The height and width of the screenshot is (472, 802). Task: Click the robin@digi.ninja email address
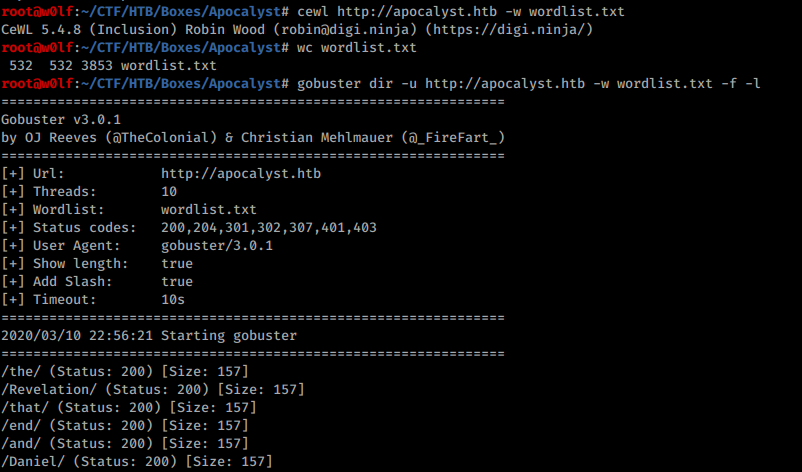[x=345, y=30]
